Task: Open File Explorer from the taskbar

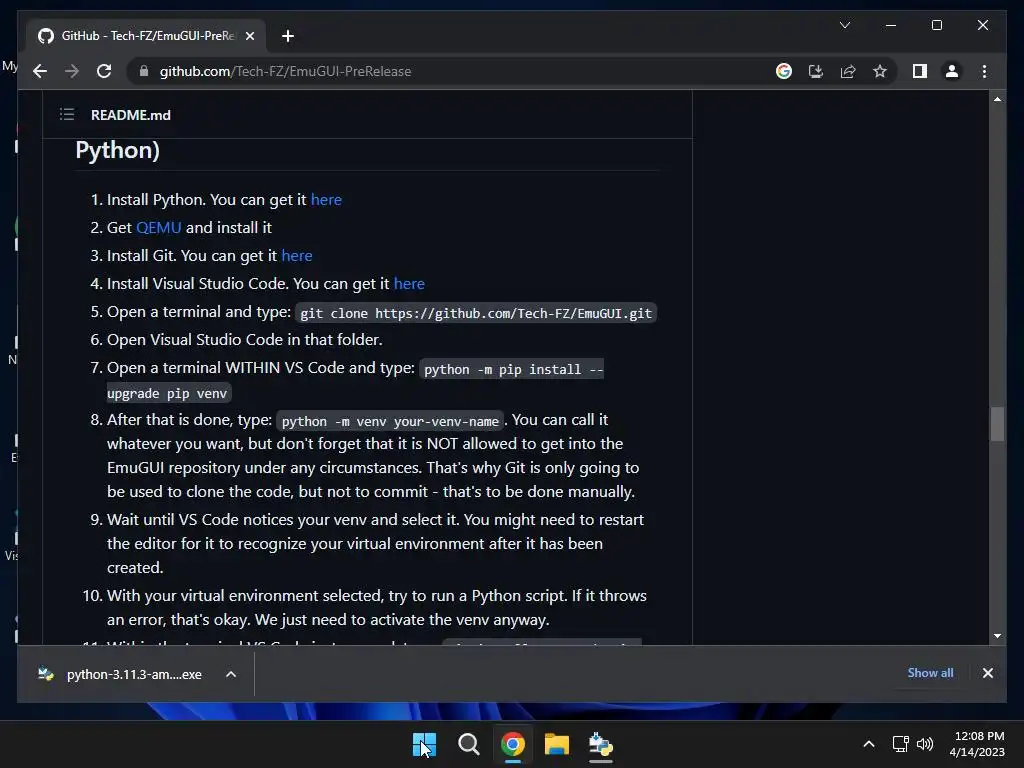Action: pos(556,744)
